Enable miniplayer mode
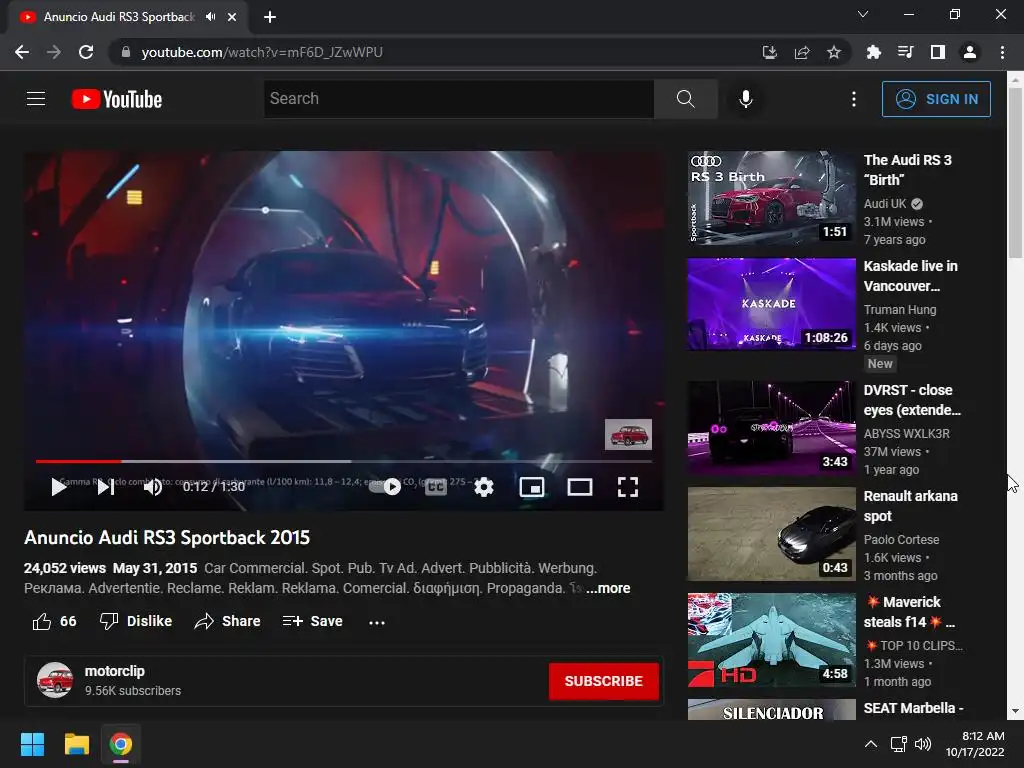 point(532,487)
